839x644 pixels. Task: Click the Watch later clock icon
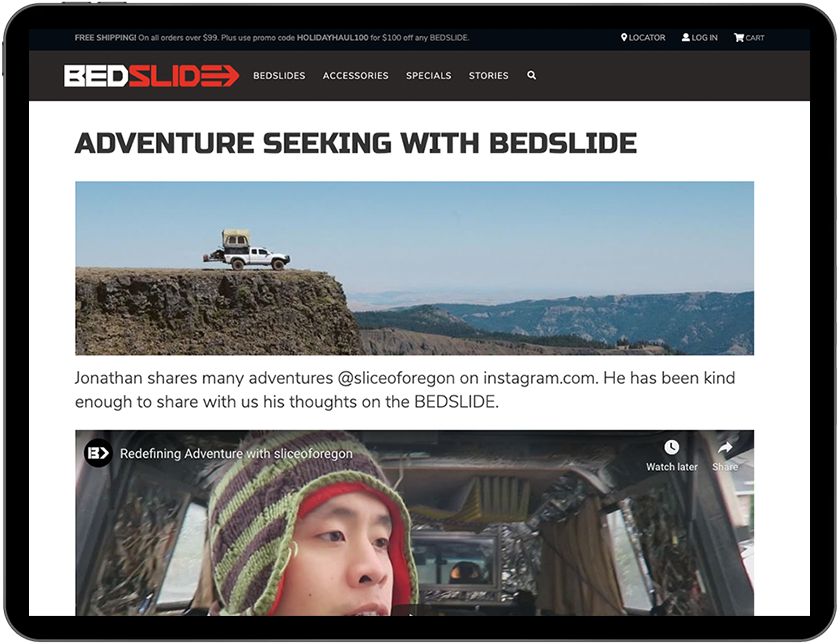click(672, 447)
